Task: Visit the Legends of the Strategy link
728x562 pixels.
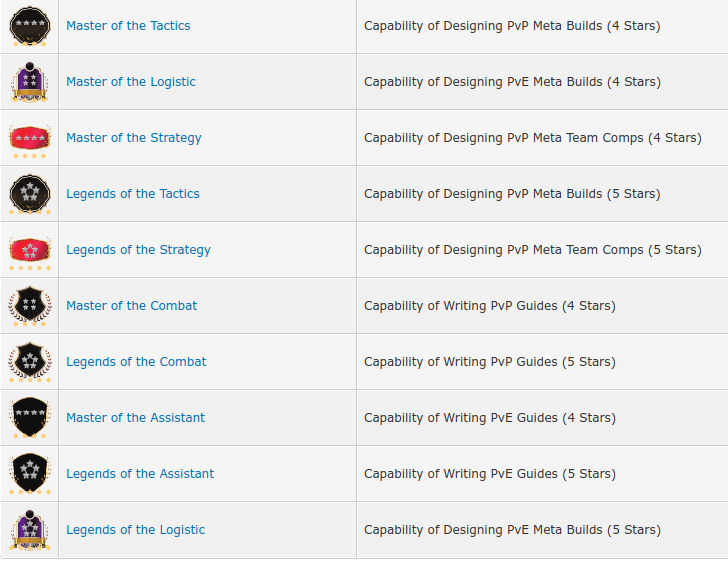Action: pos(138,250)
